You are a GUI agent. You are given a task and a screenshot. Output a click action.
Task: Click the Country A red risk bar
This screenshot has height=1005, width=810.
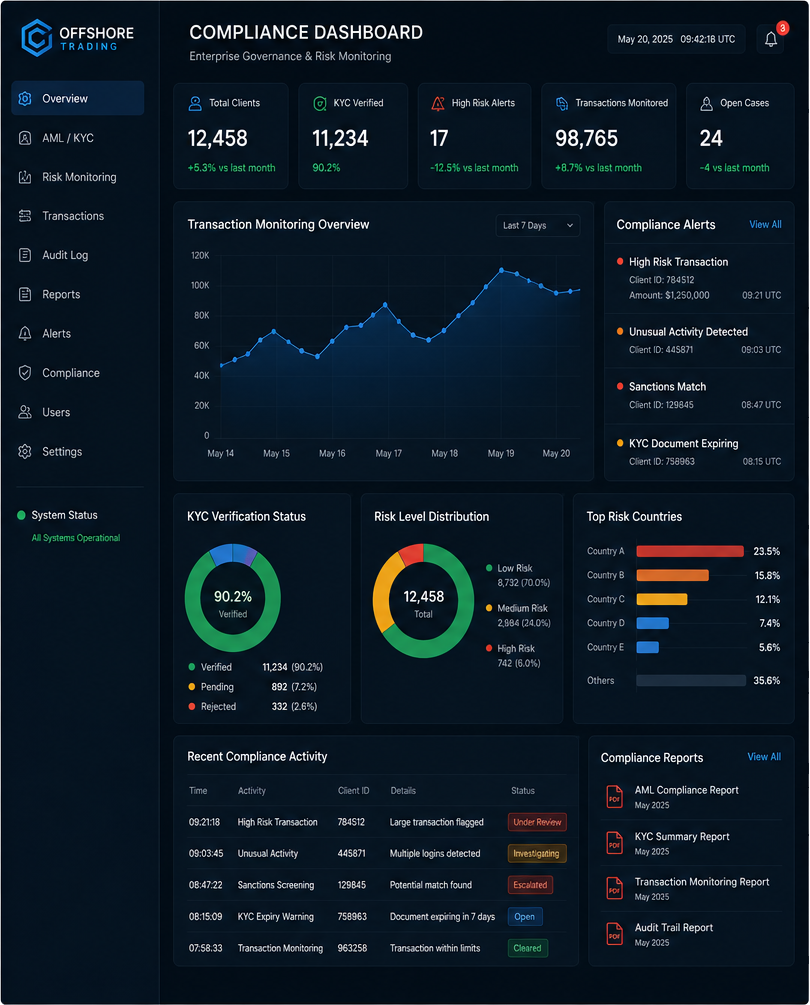pos(690,551)
